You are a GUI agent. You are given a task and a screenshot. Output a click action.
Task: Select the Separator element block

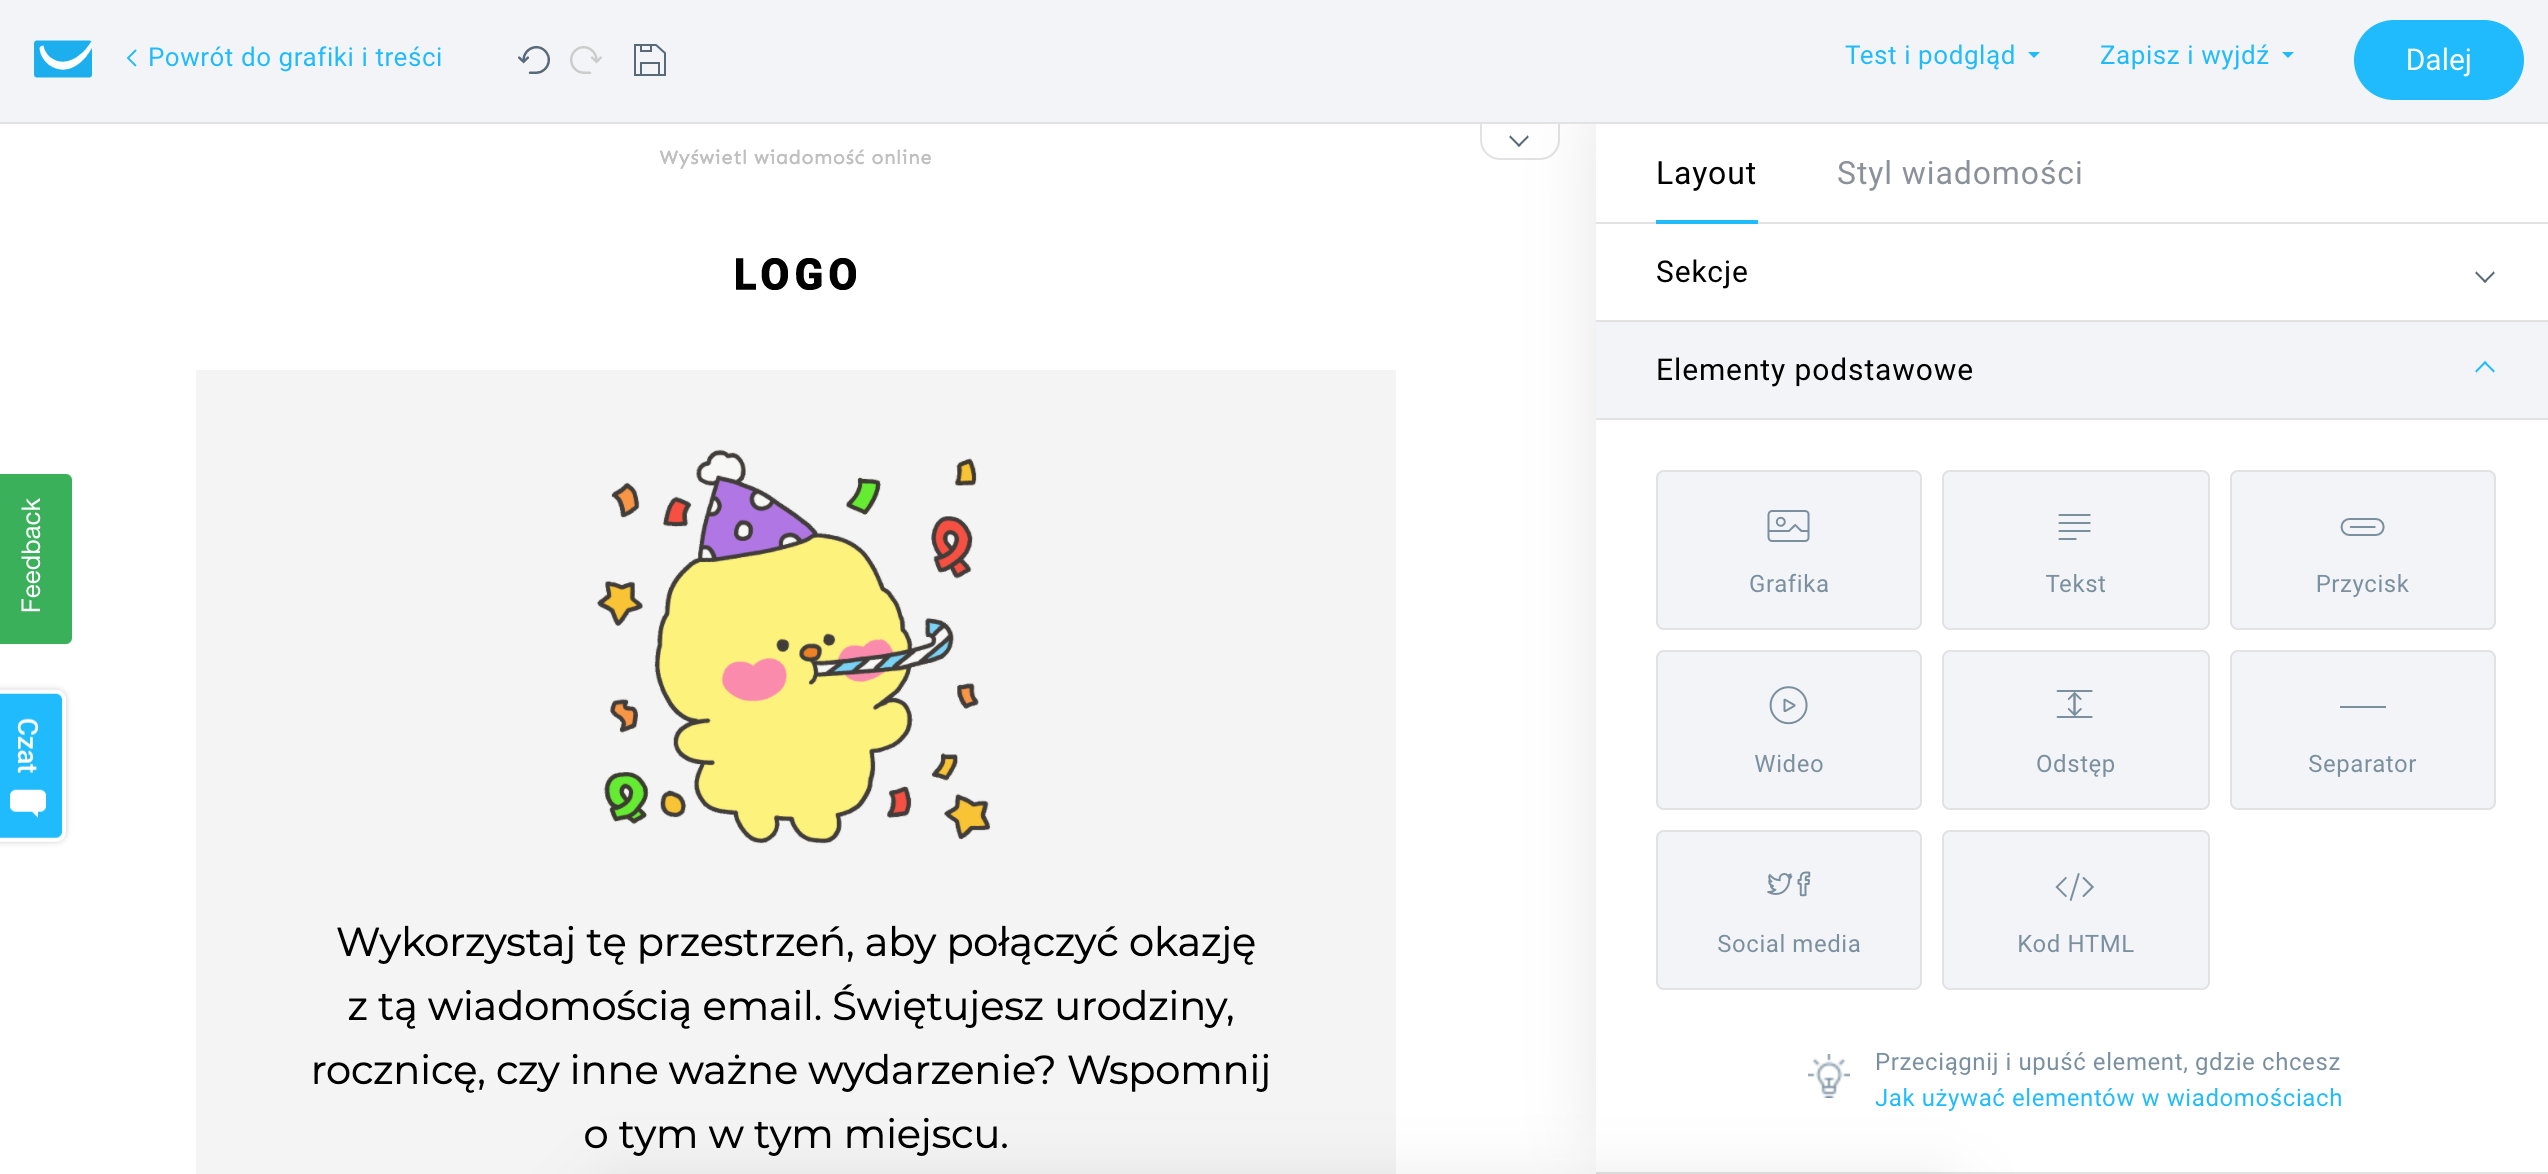pyautogui.click(x=2362, y=730)
